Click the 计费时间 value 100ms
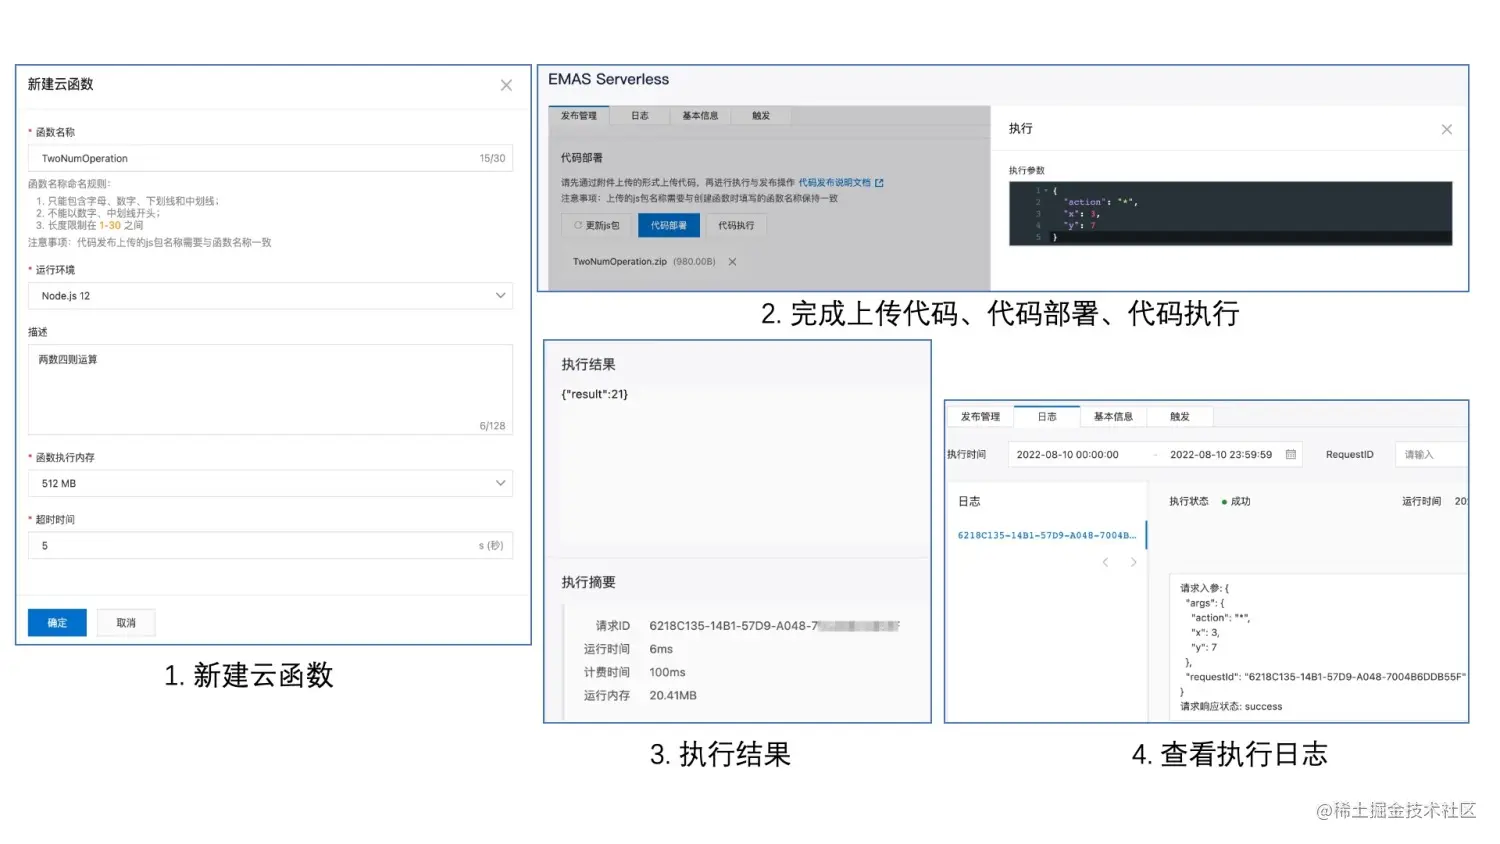1500x844 pixels. (667, 673)
